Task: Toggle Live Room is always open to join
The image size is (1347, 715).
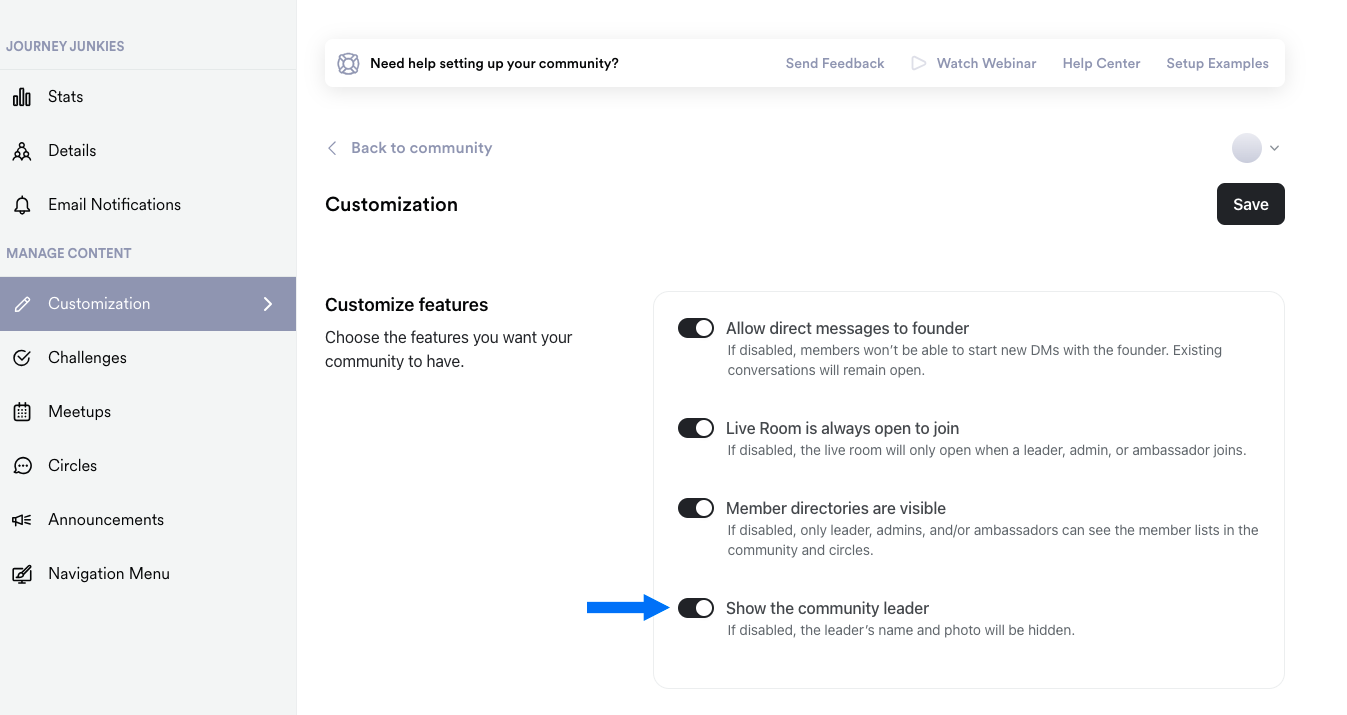Action: [696, 428]
